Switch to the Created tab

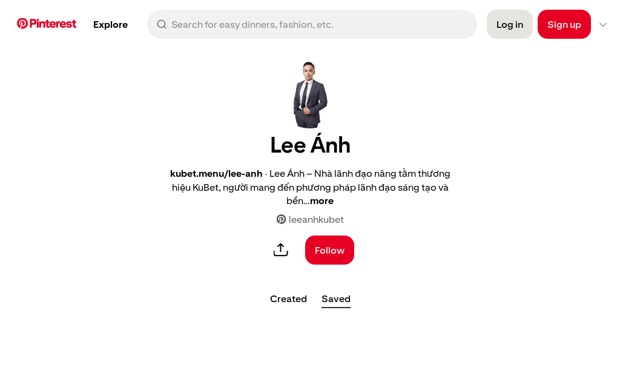click(x=288, y=299)
